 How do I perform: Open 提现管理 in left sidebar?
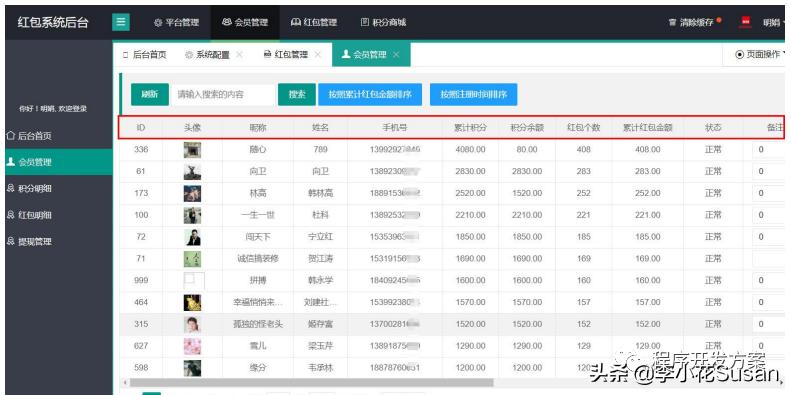(59, 241)
